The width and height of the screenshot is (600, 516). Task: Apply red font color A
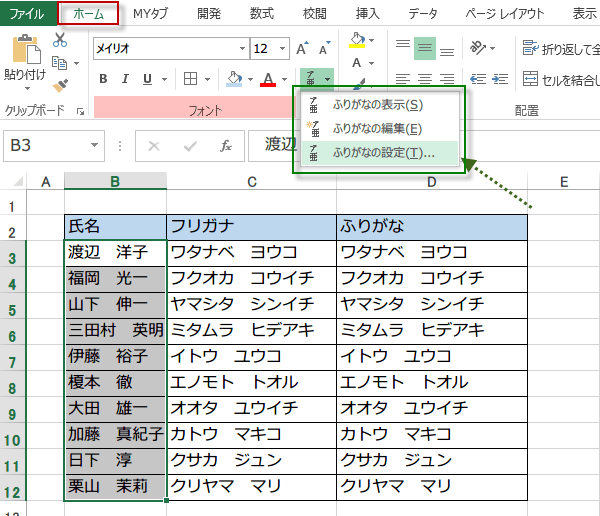click(x=268, y=79)
